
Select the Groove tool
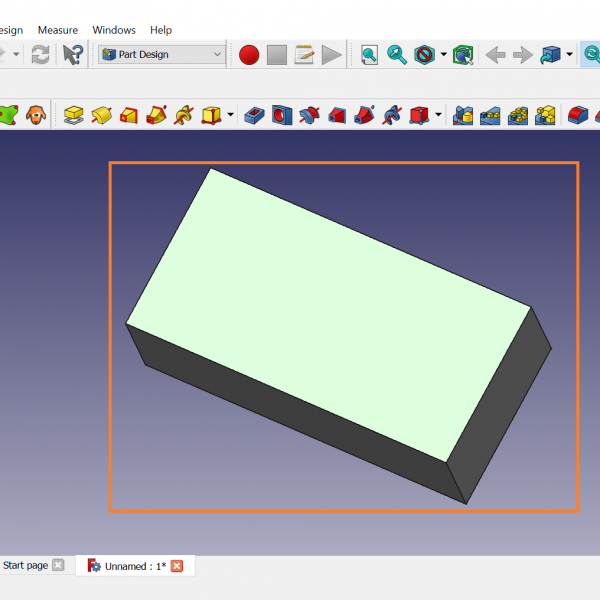tap(309, 115)
